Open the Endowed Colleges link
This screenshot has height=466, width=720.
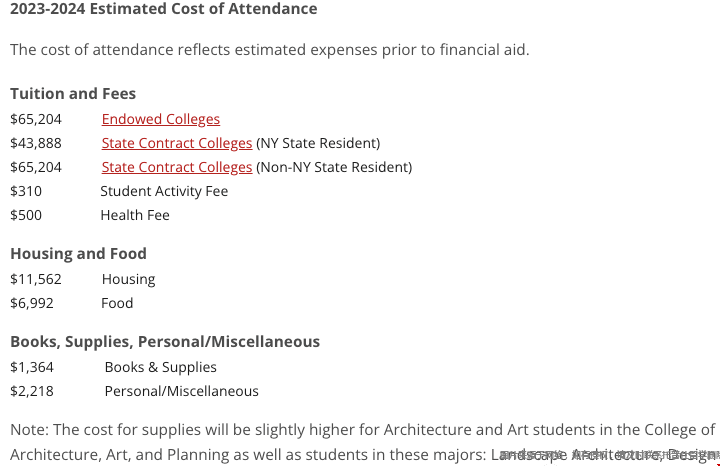[x=160, y=119]
